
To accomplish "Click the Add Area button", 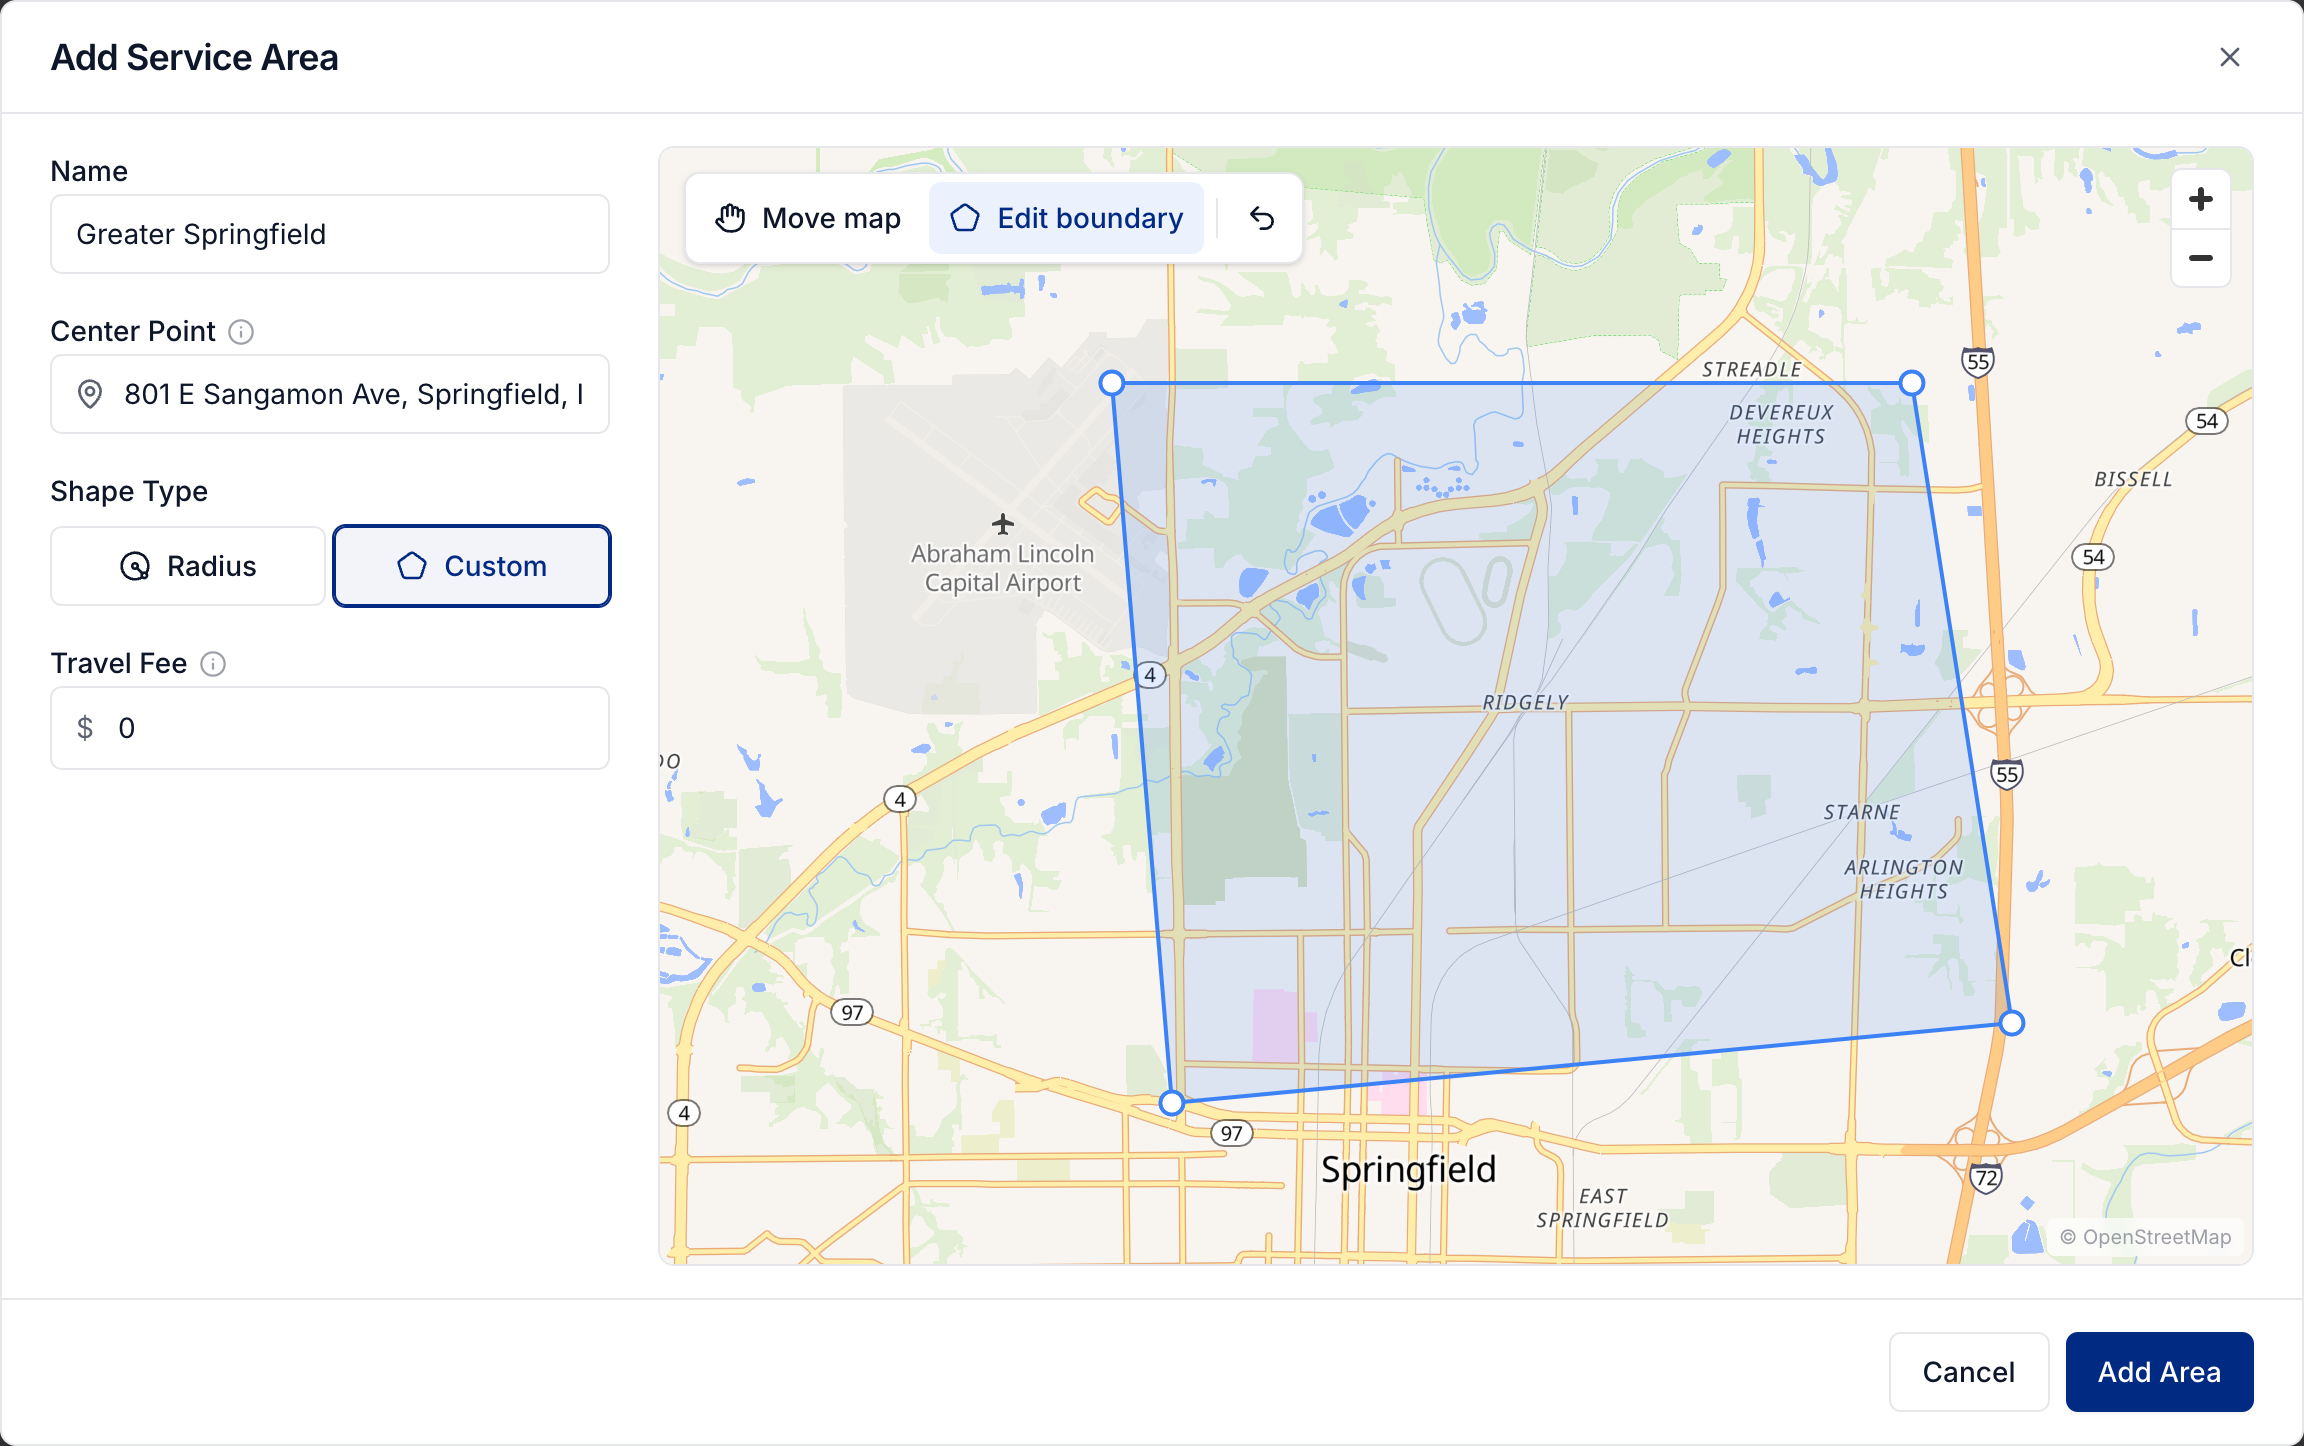I will 2159,1372.
